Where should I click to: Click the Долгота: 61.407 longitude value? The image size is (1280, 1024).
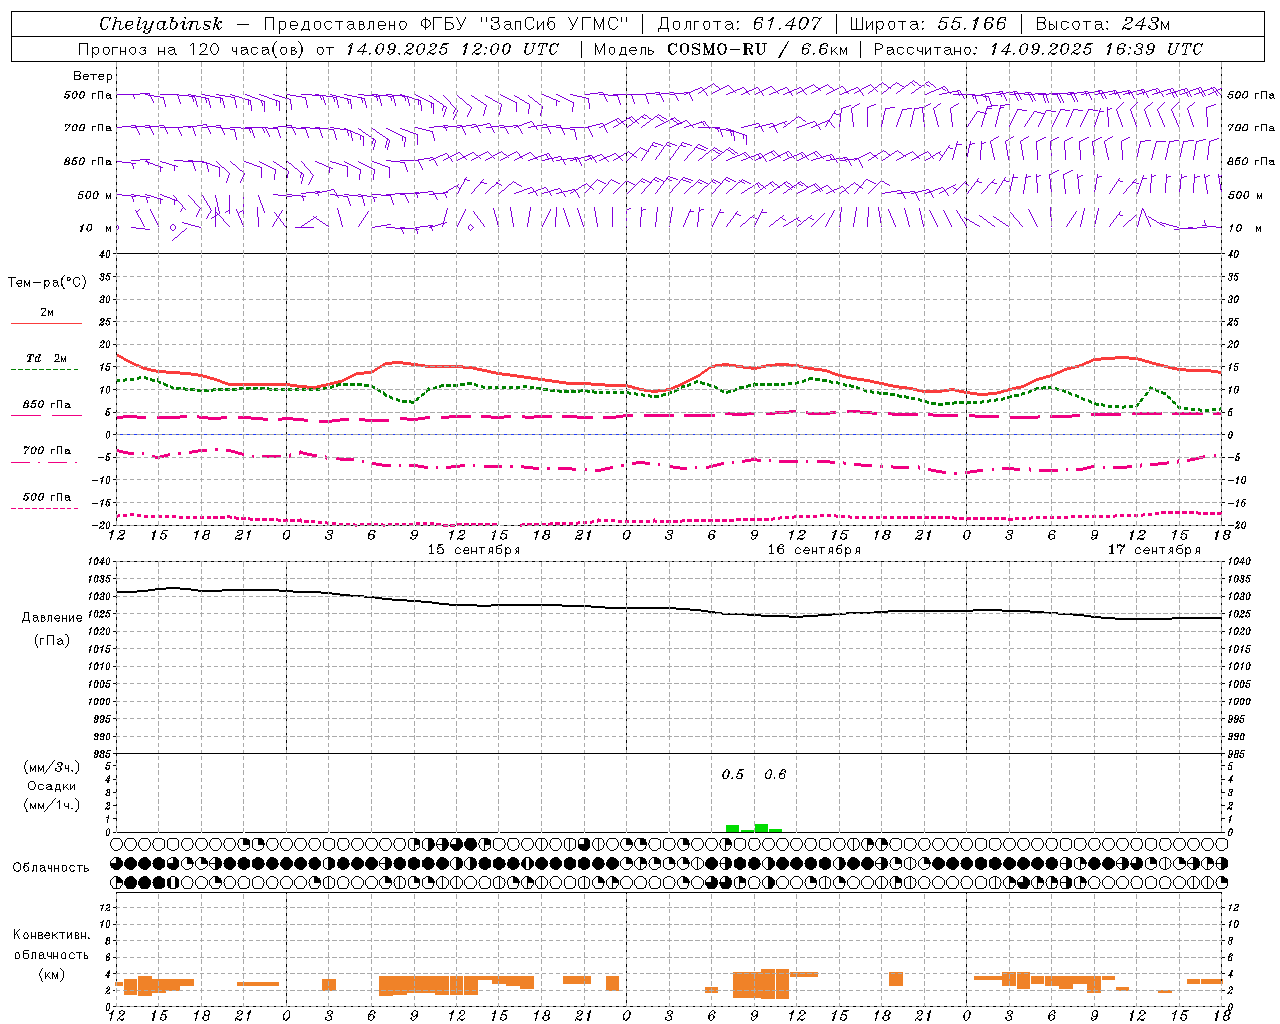click(739, 24)
